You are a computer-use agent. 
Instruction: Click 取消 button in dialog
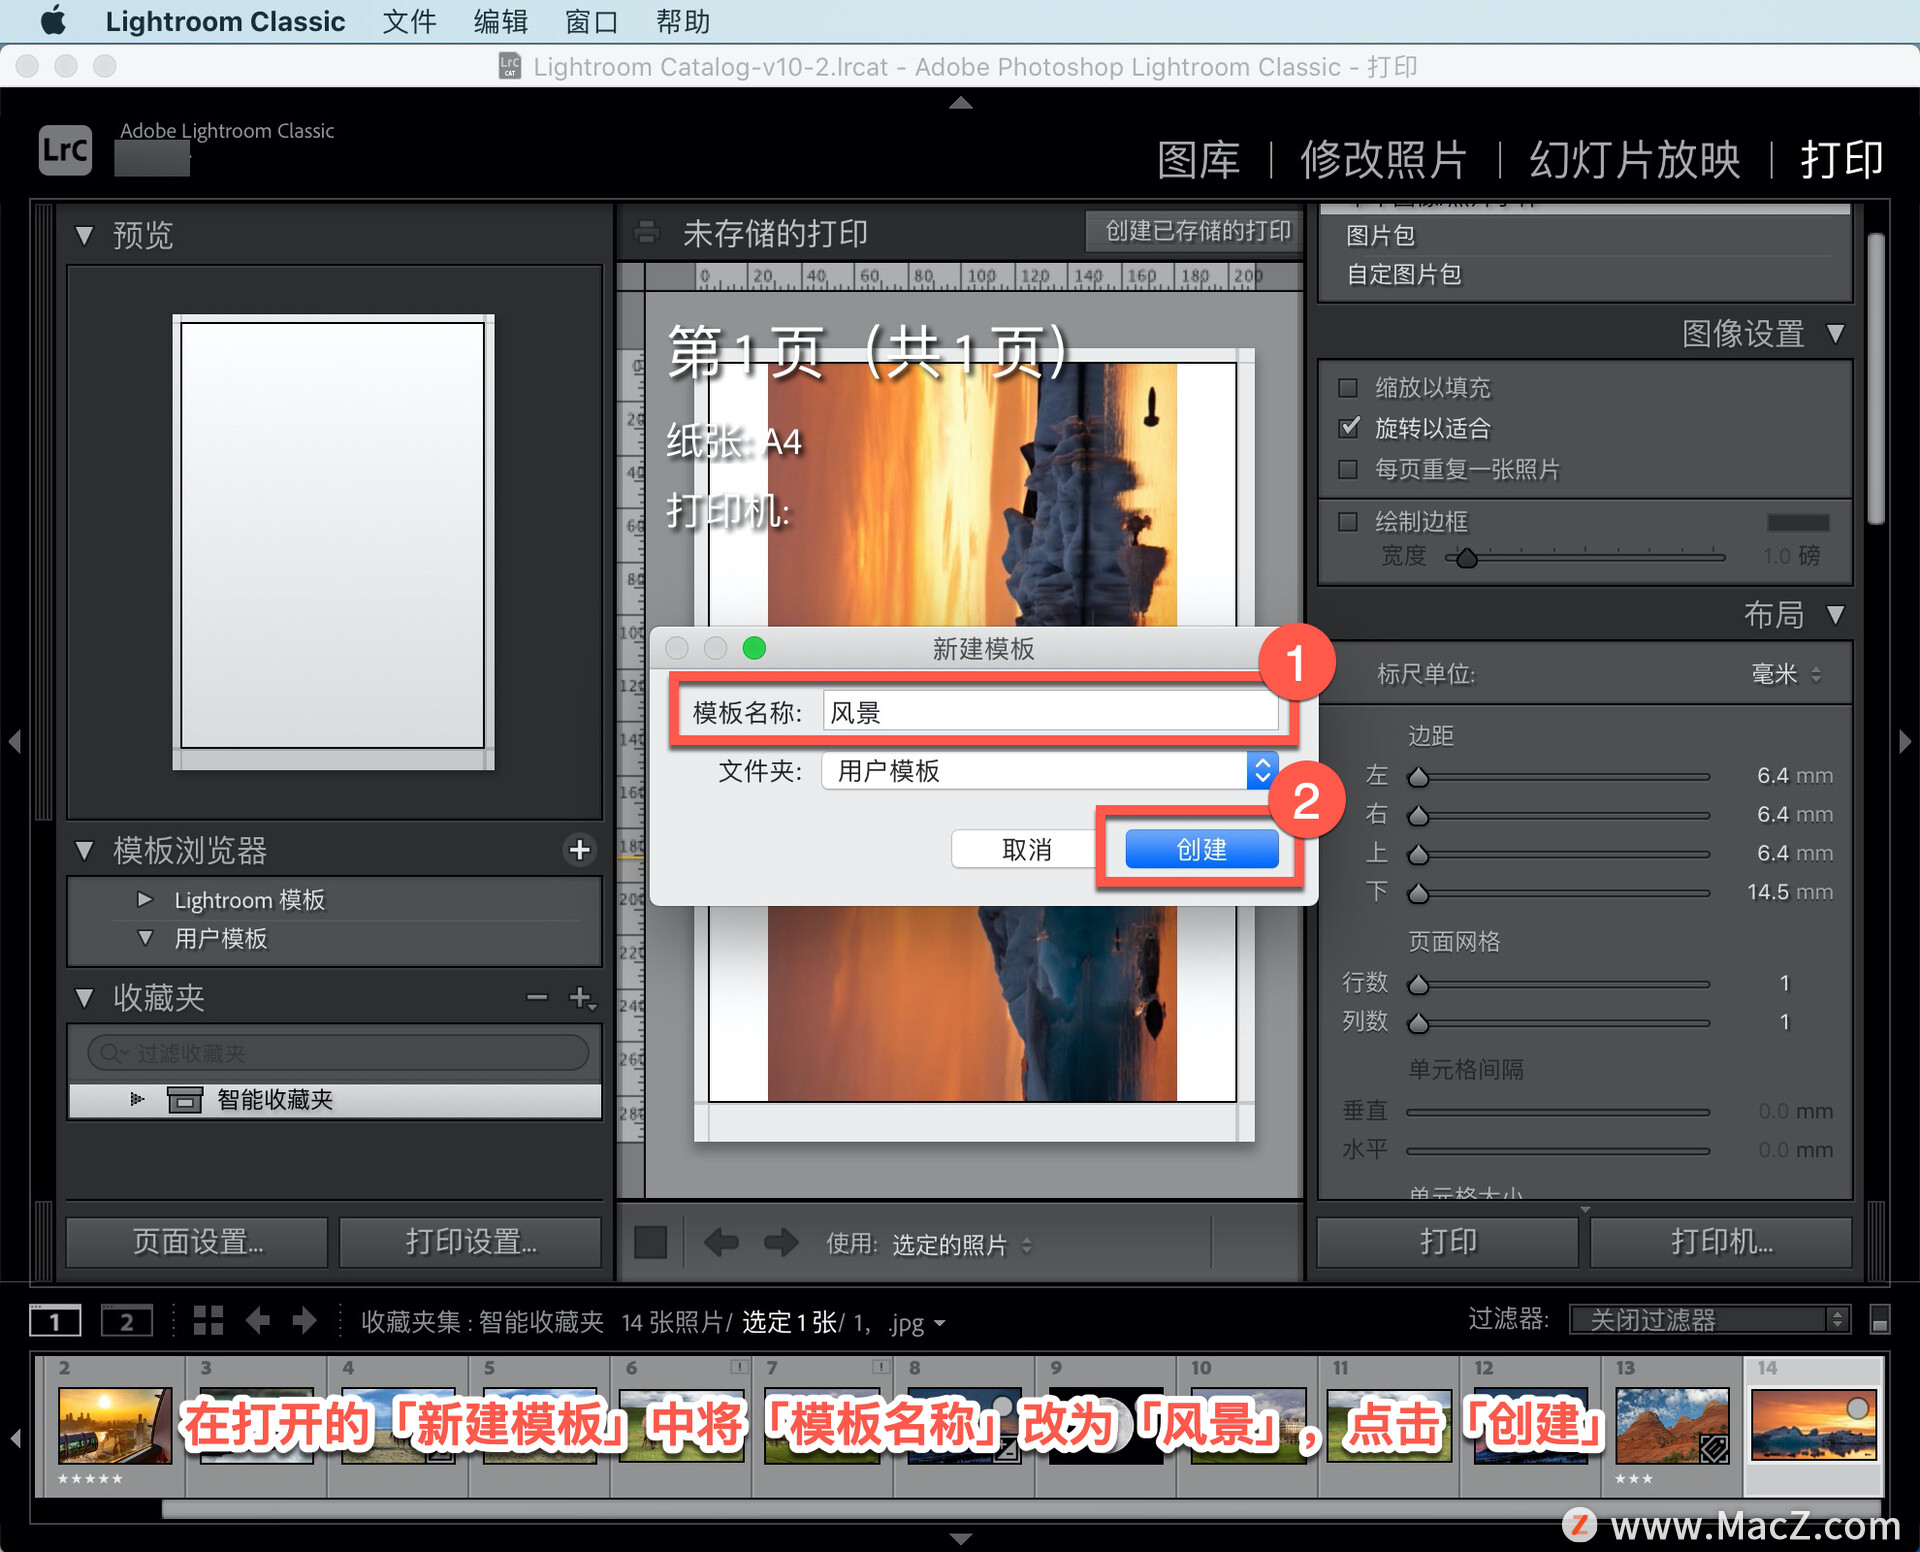[1027, 849]
